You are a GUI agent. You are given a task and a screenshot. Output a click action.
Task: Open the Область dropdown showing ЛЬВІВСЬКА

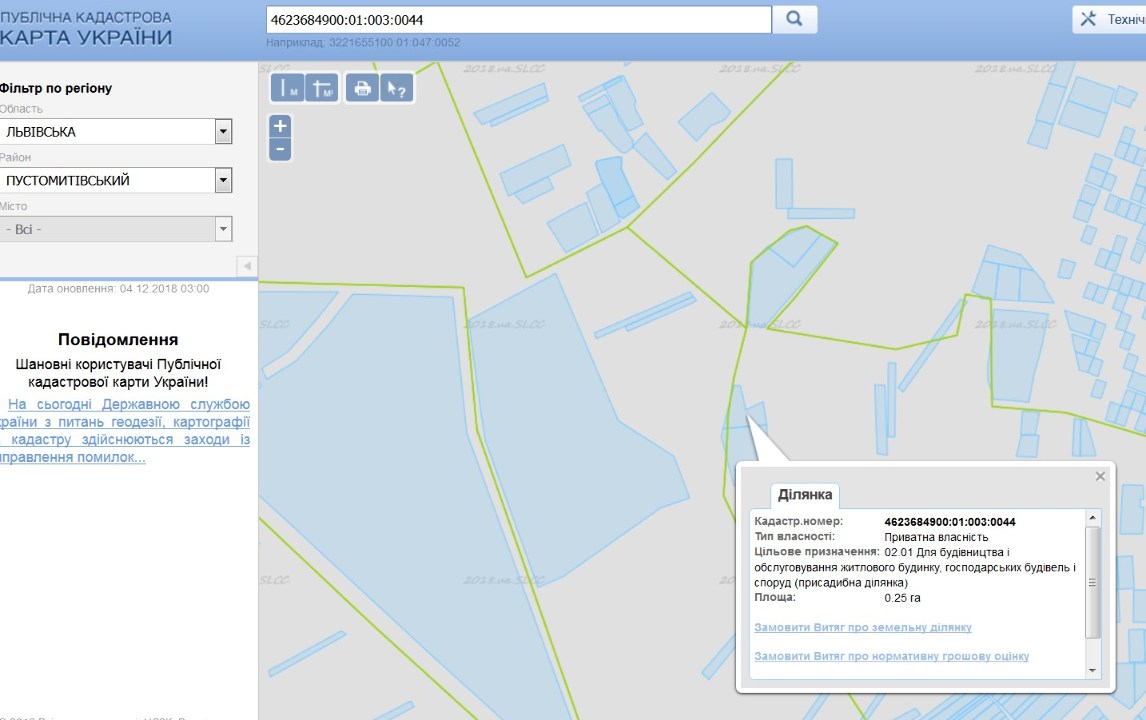116,132
